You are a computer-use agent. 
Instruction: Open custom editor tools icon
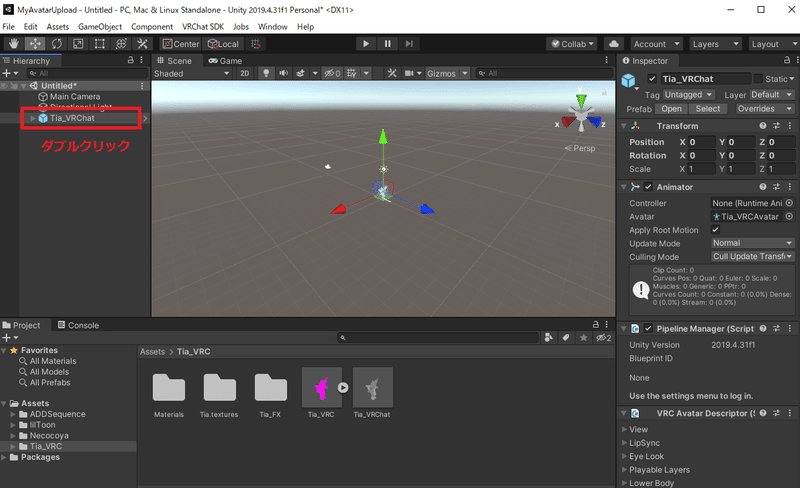coord(142,44)
